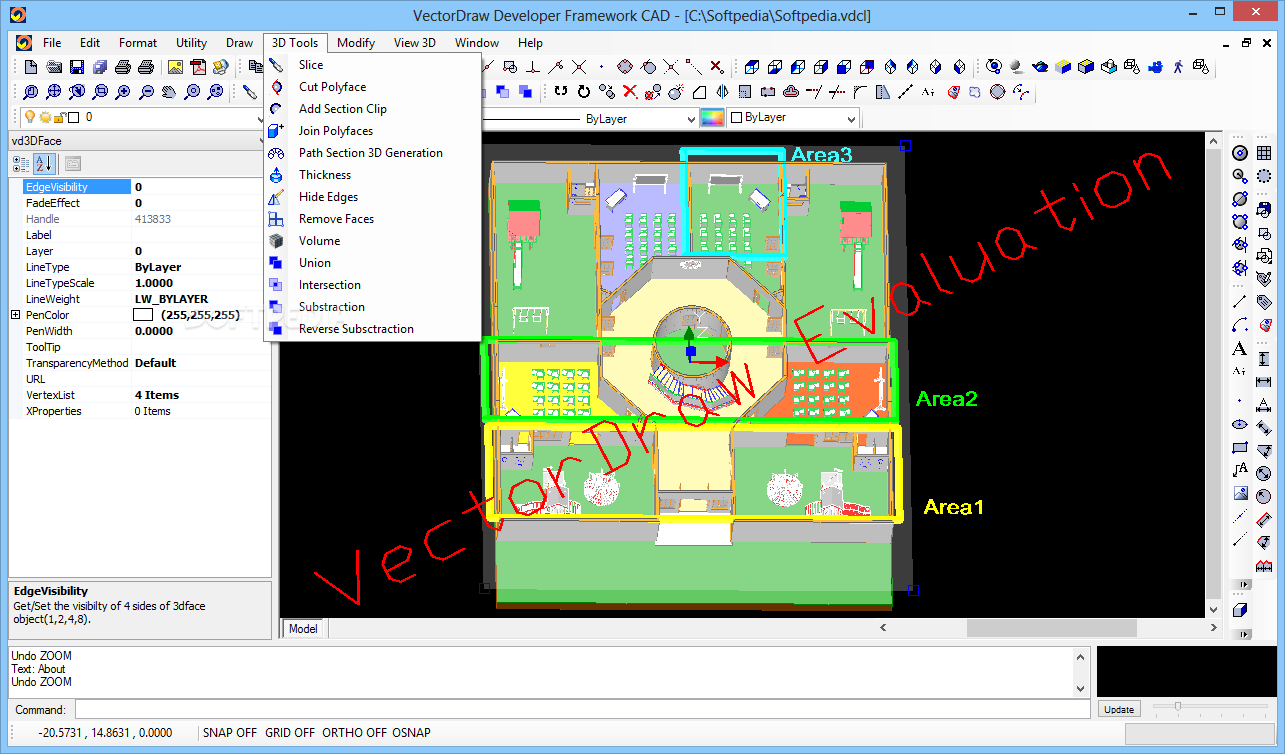Select the Zoom In magnifier icon

click(x=123, y=91)
